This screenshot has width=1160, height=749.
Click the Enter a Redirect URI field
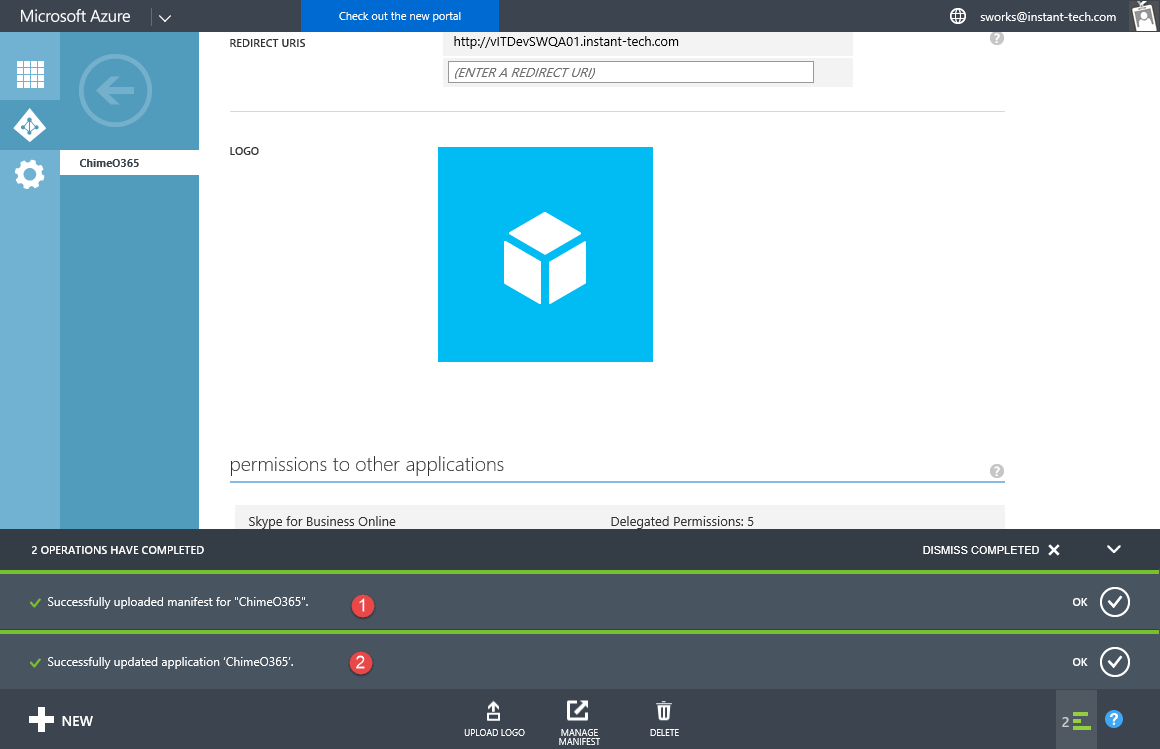630,72
